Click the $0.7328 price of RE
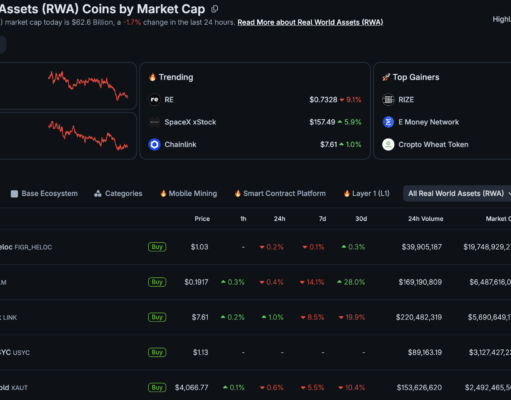 pos(323,100)
